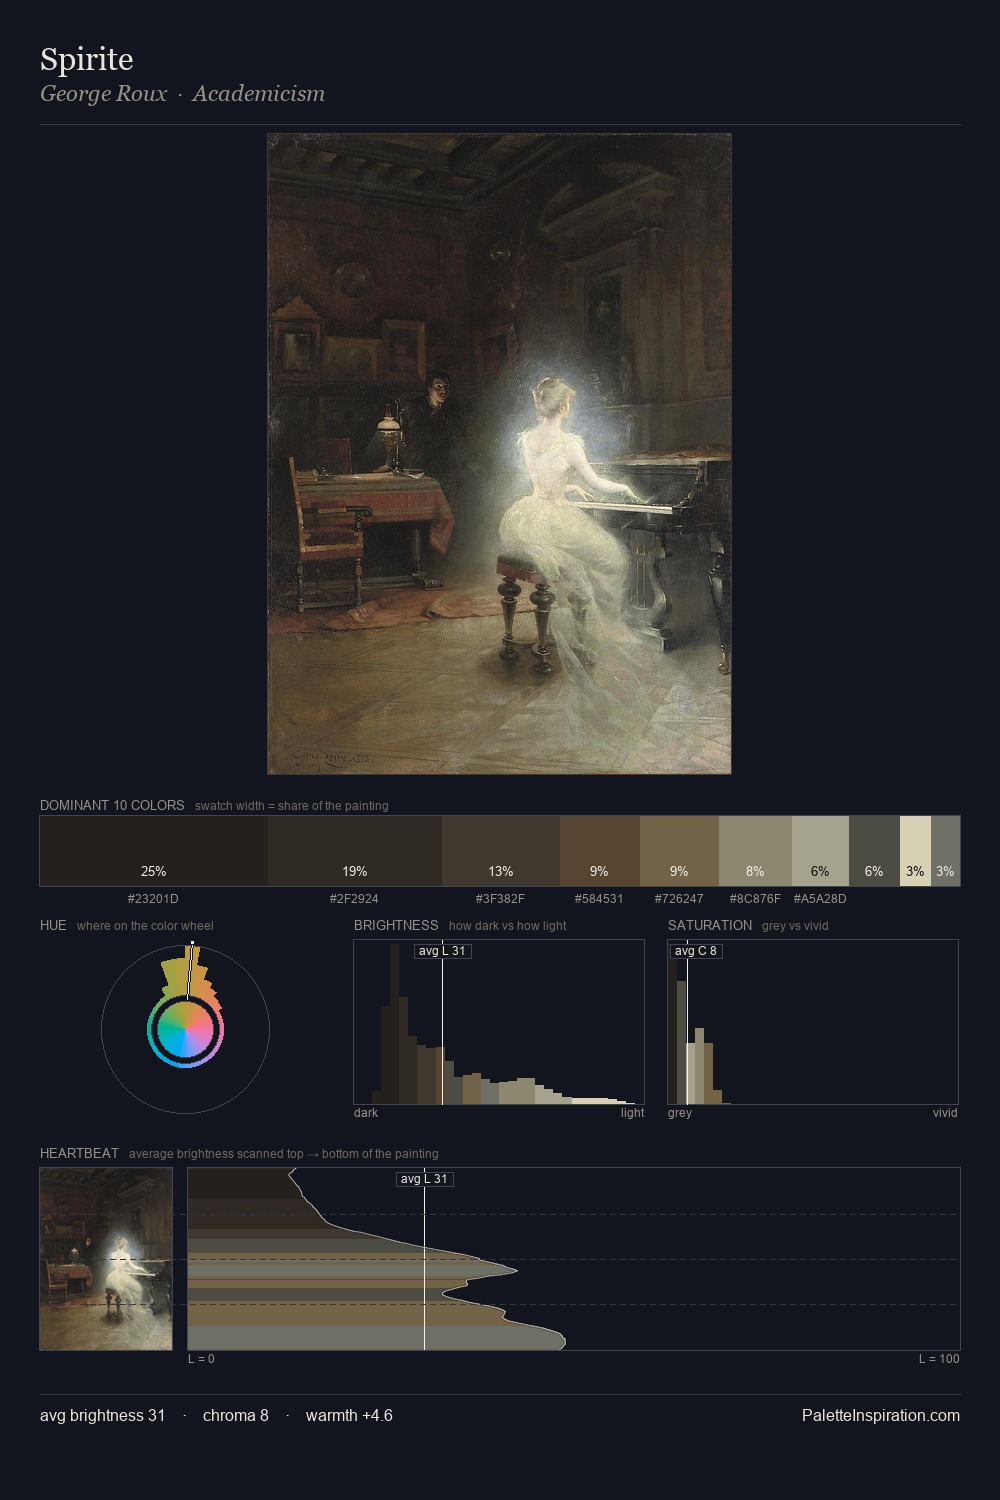Click the pale cream 3% swatch
The image size is (1000, 1500).
915,851
